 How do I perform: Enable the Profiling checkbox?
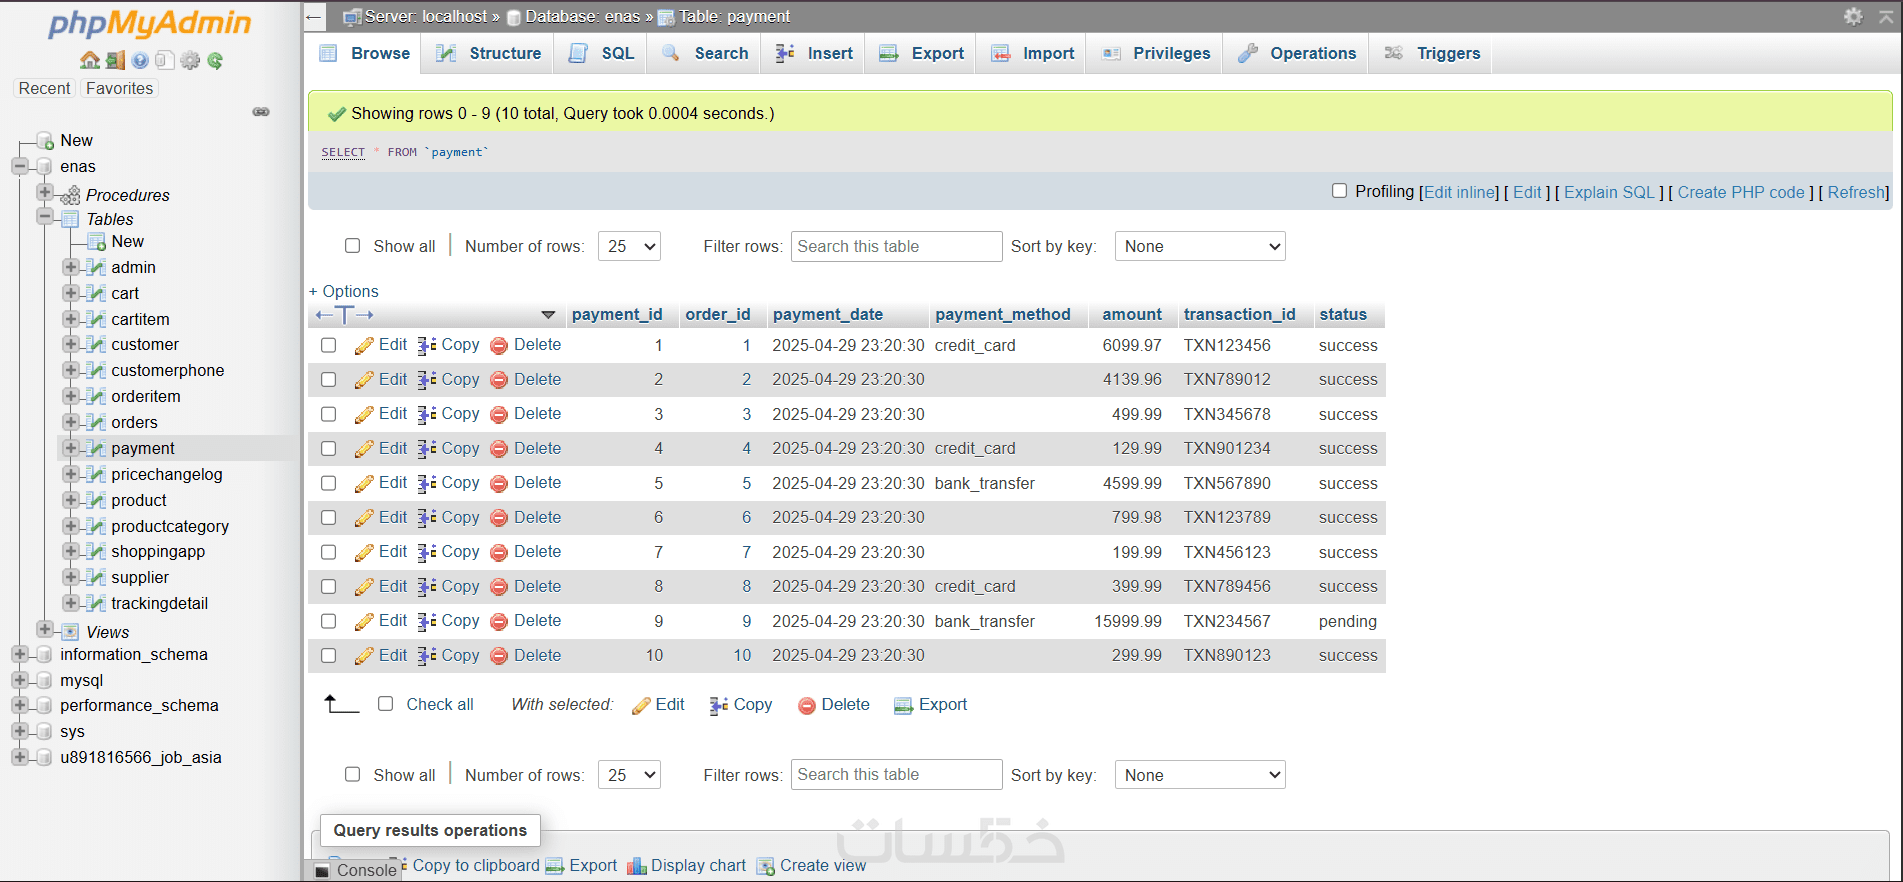[1340, 191]
